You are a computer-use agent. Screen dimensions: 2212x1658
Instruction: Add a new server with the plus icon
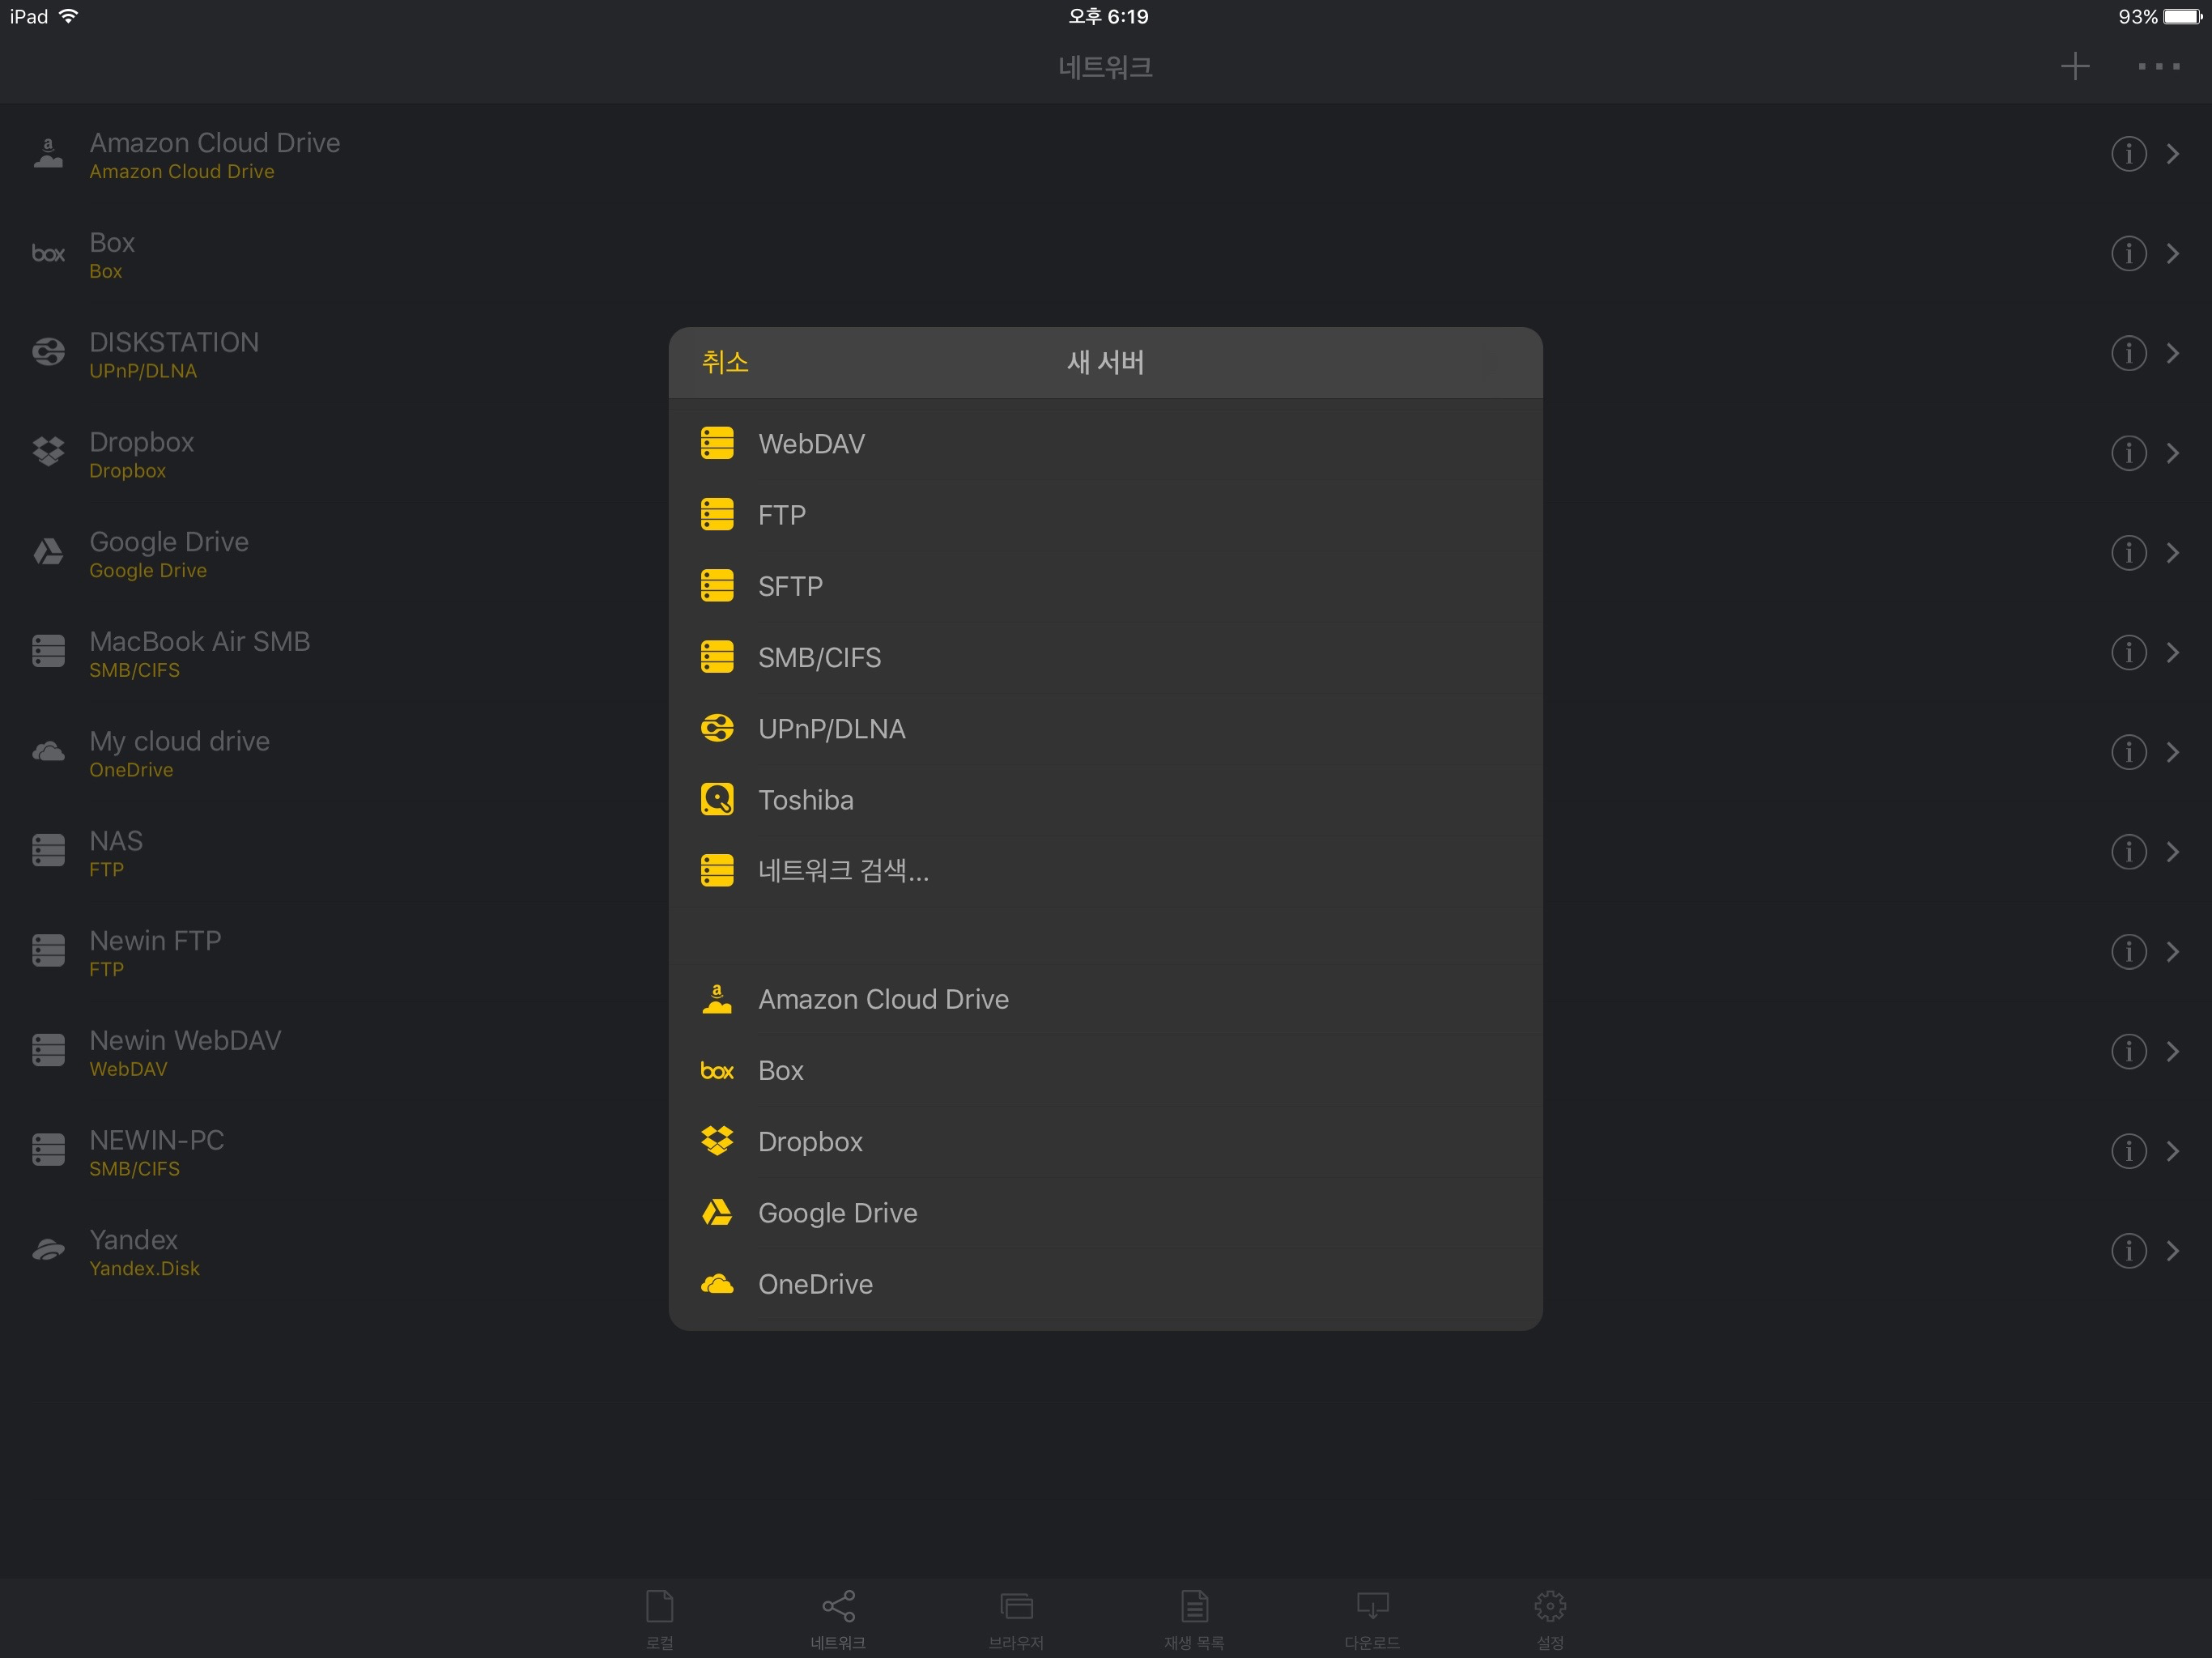(2075, 67)
